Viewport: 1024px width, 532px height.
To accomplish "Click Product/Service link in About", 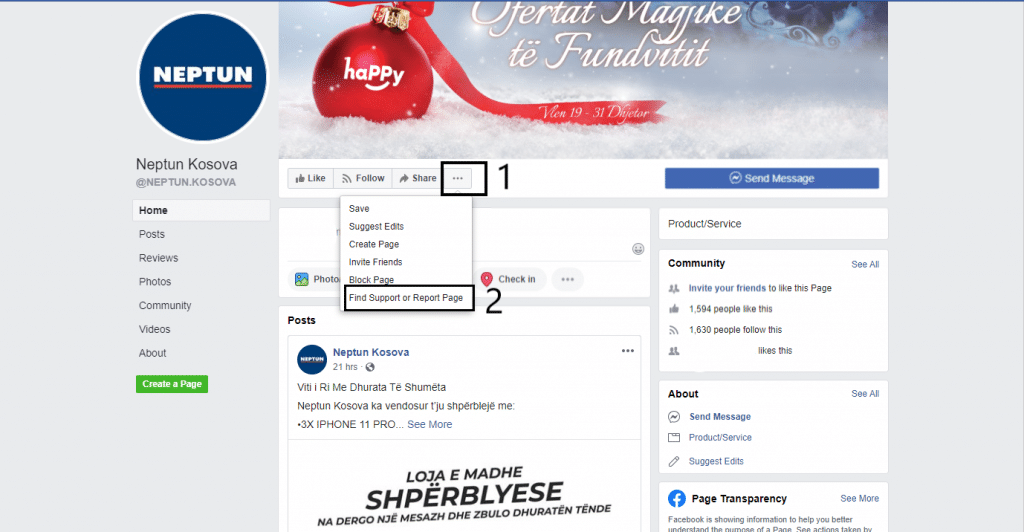I will [720, 437].
